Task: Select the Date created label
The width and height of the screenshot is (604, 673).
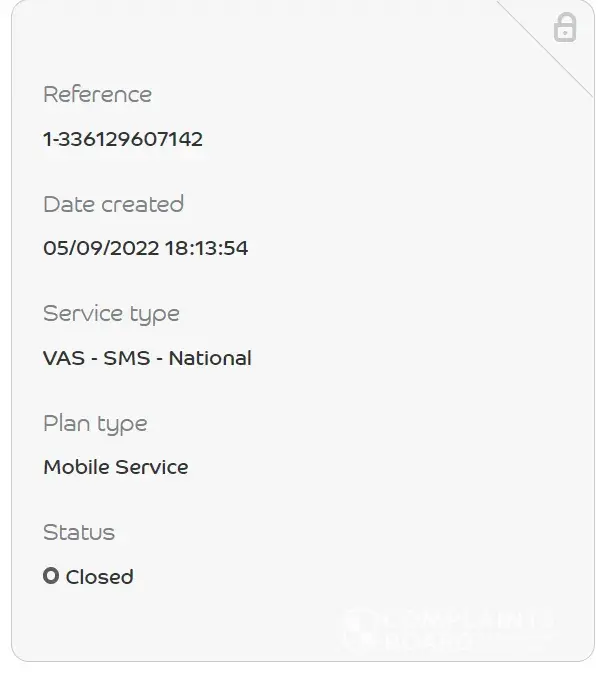Action: (113, 205)
